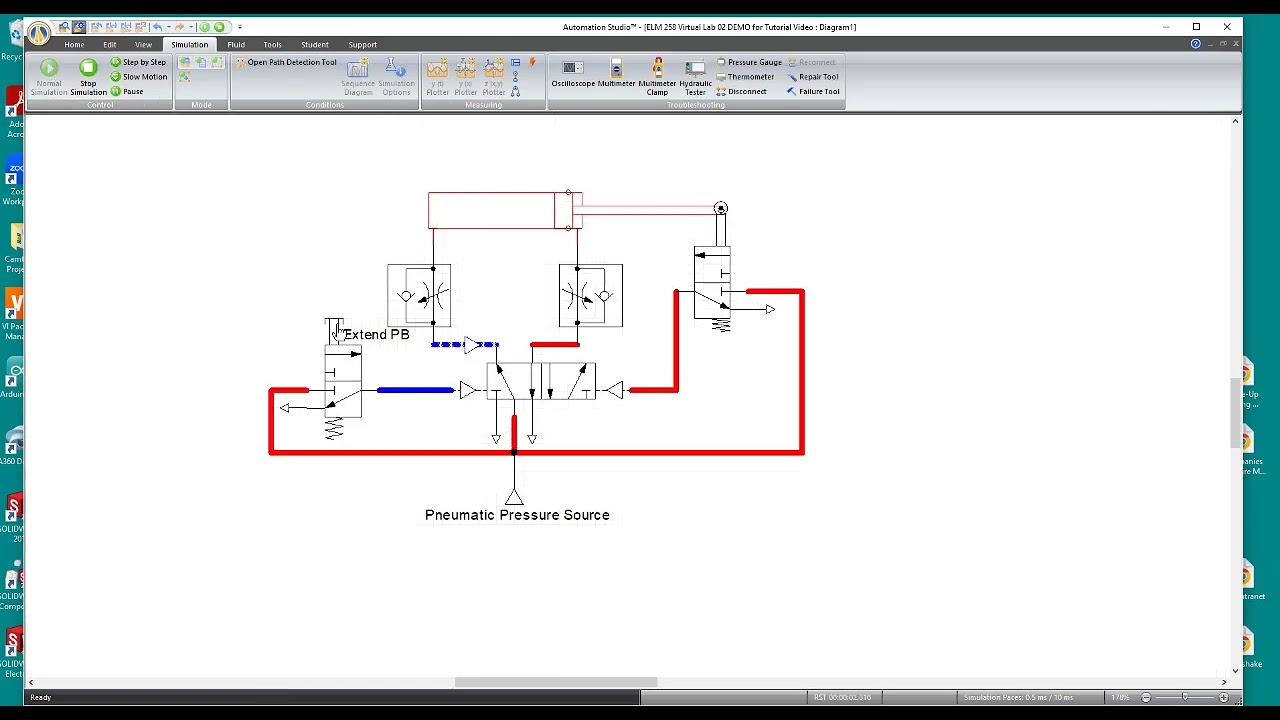Click the Redo arrow in quick access toolbar
Image resolution: width=1280 pixels, height=720 pixels.
179,27
